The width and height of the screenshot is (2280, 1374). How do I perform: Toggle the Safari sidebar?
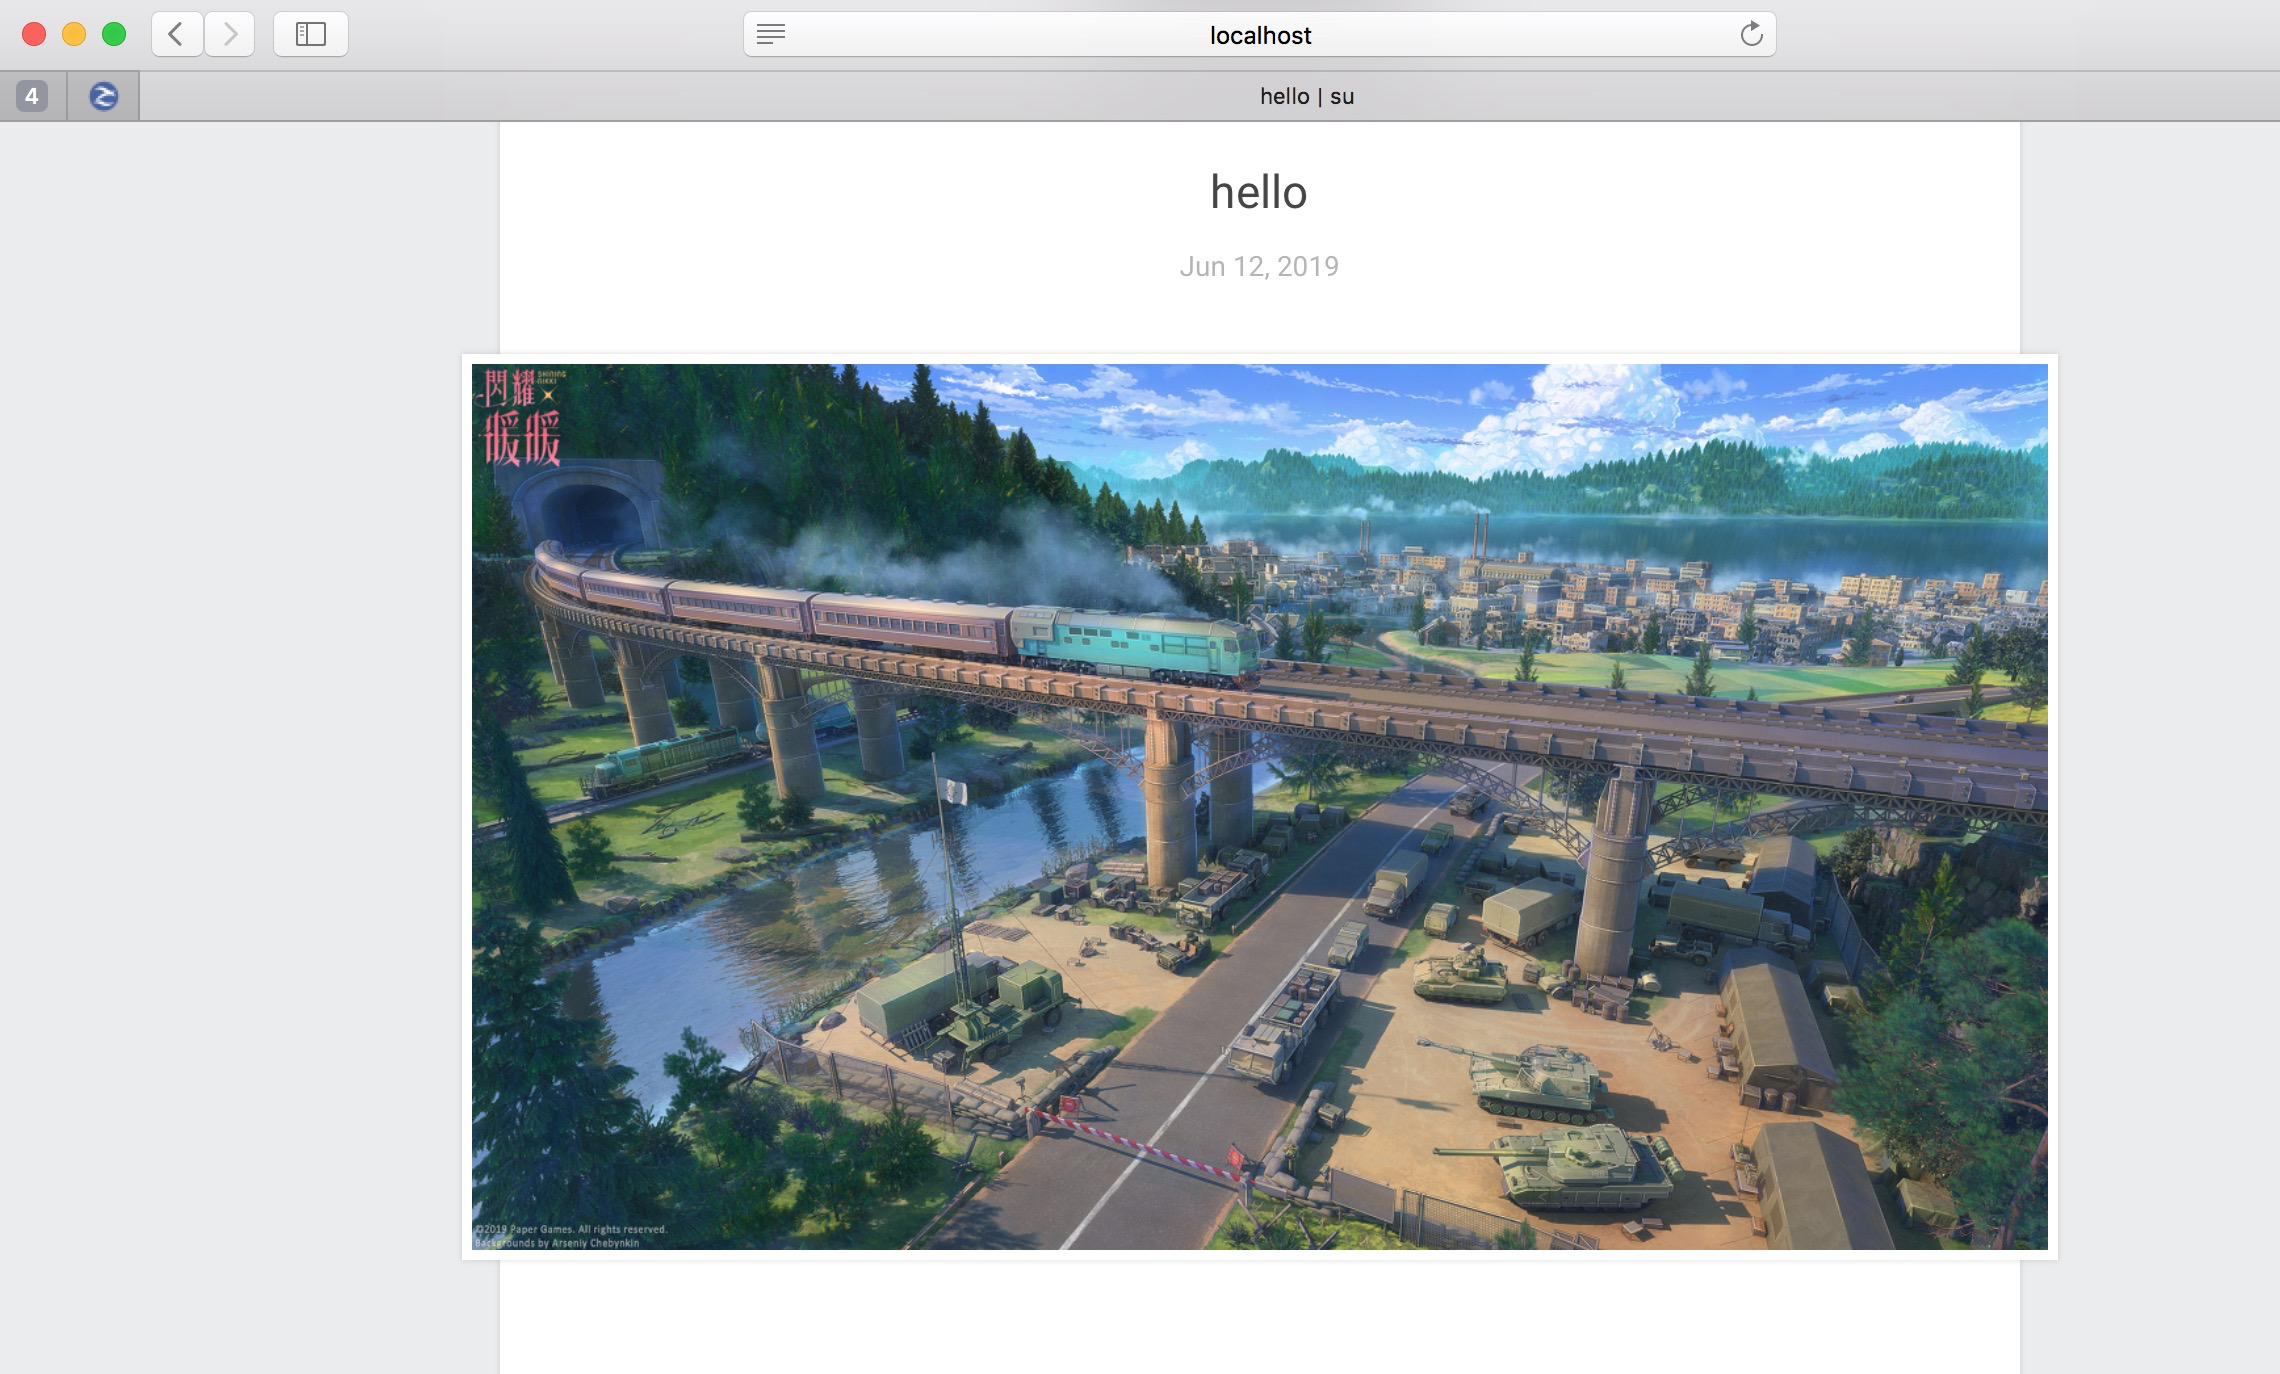click(310, 34)
